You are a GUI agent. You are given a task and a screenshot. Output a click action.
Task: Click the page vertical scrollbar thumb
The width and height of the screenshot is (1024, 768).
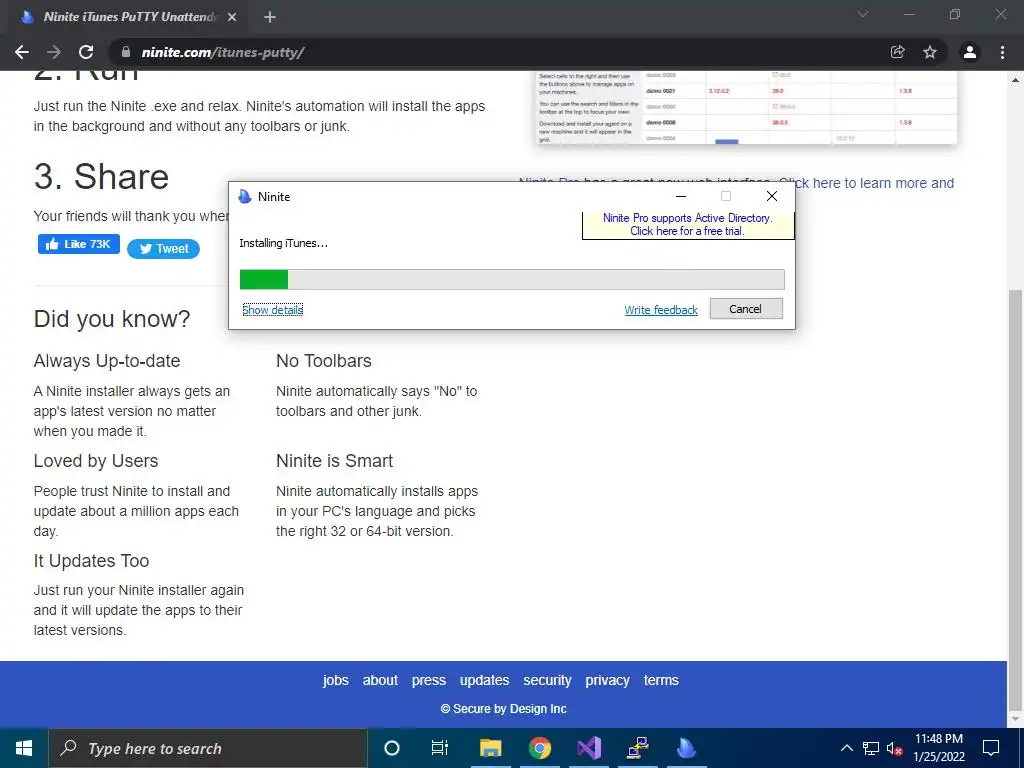pyautogui.click(x=1015, y=498)
